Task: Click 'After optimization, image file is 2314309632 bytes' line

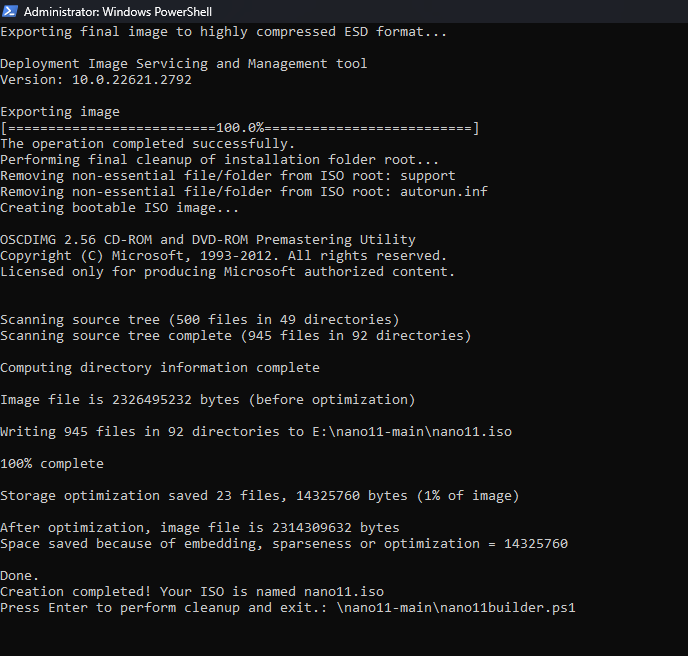Action: (x=200, y=528)
